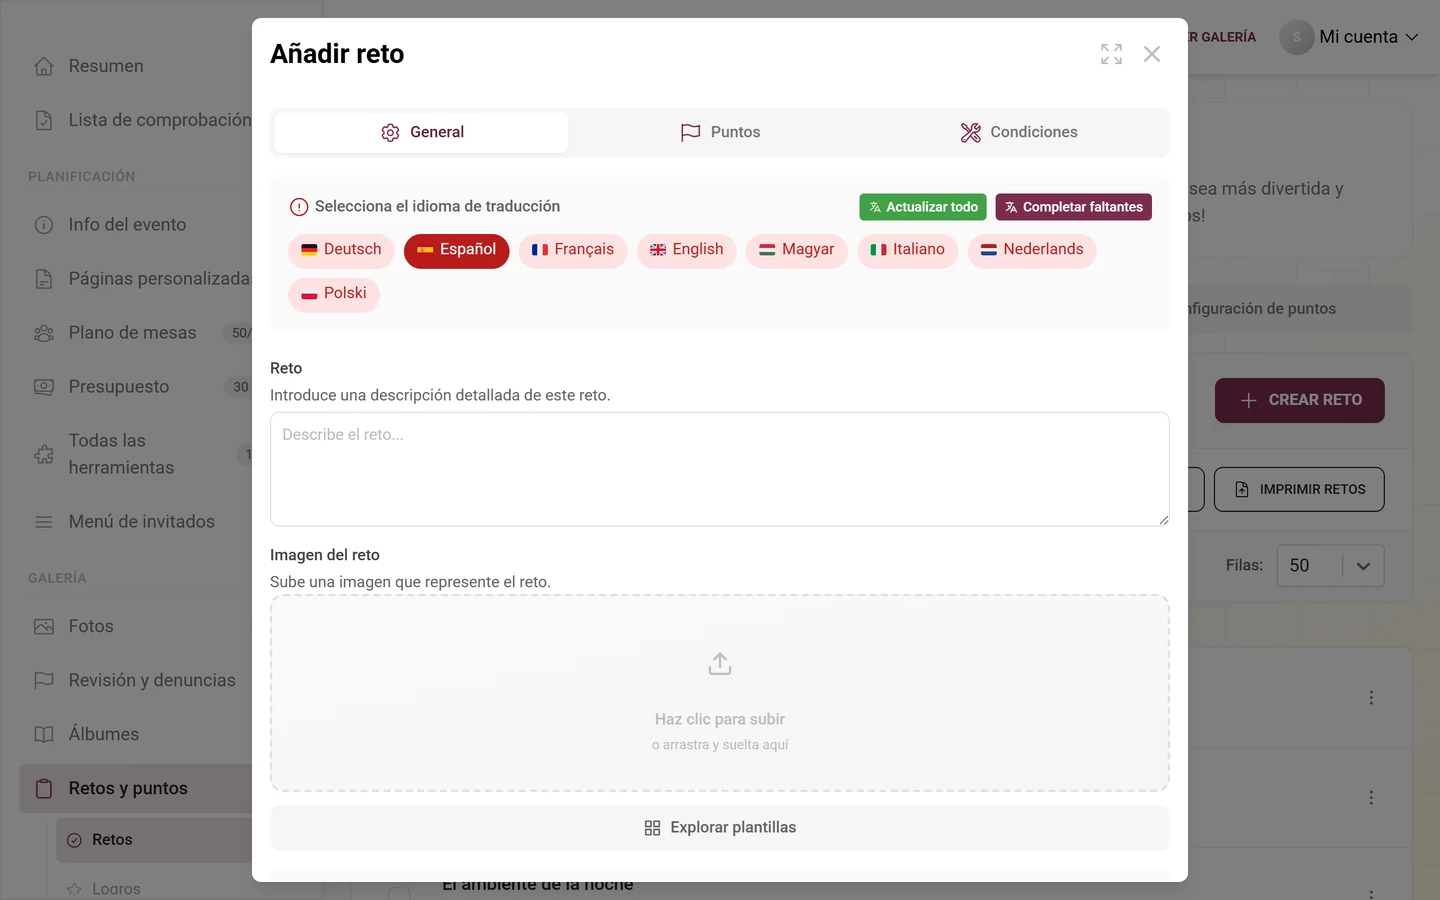Viewport: 1440px width, 900px height.
Task: Click the Resumen home icon
Action: tap(44, 66)
